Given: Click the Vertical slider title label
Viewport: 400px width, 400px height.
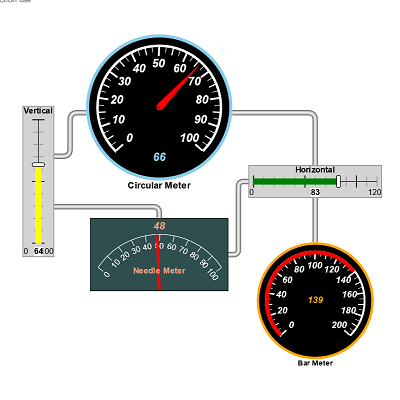Looking at the screenshot, I should coord(38,111).
